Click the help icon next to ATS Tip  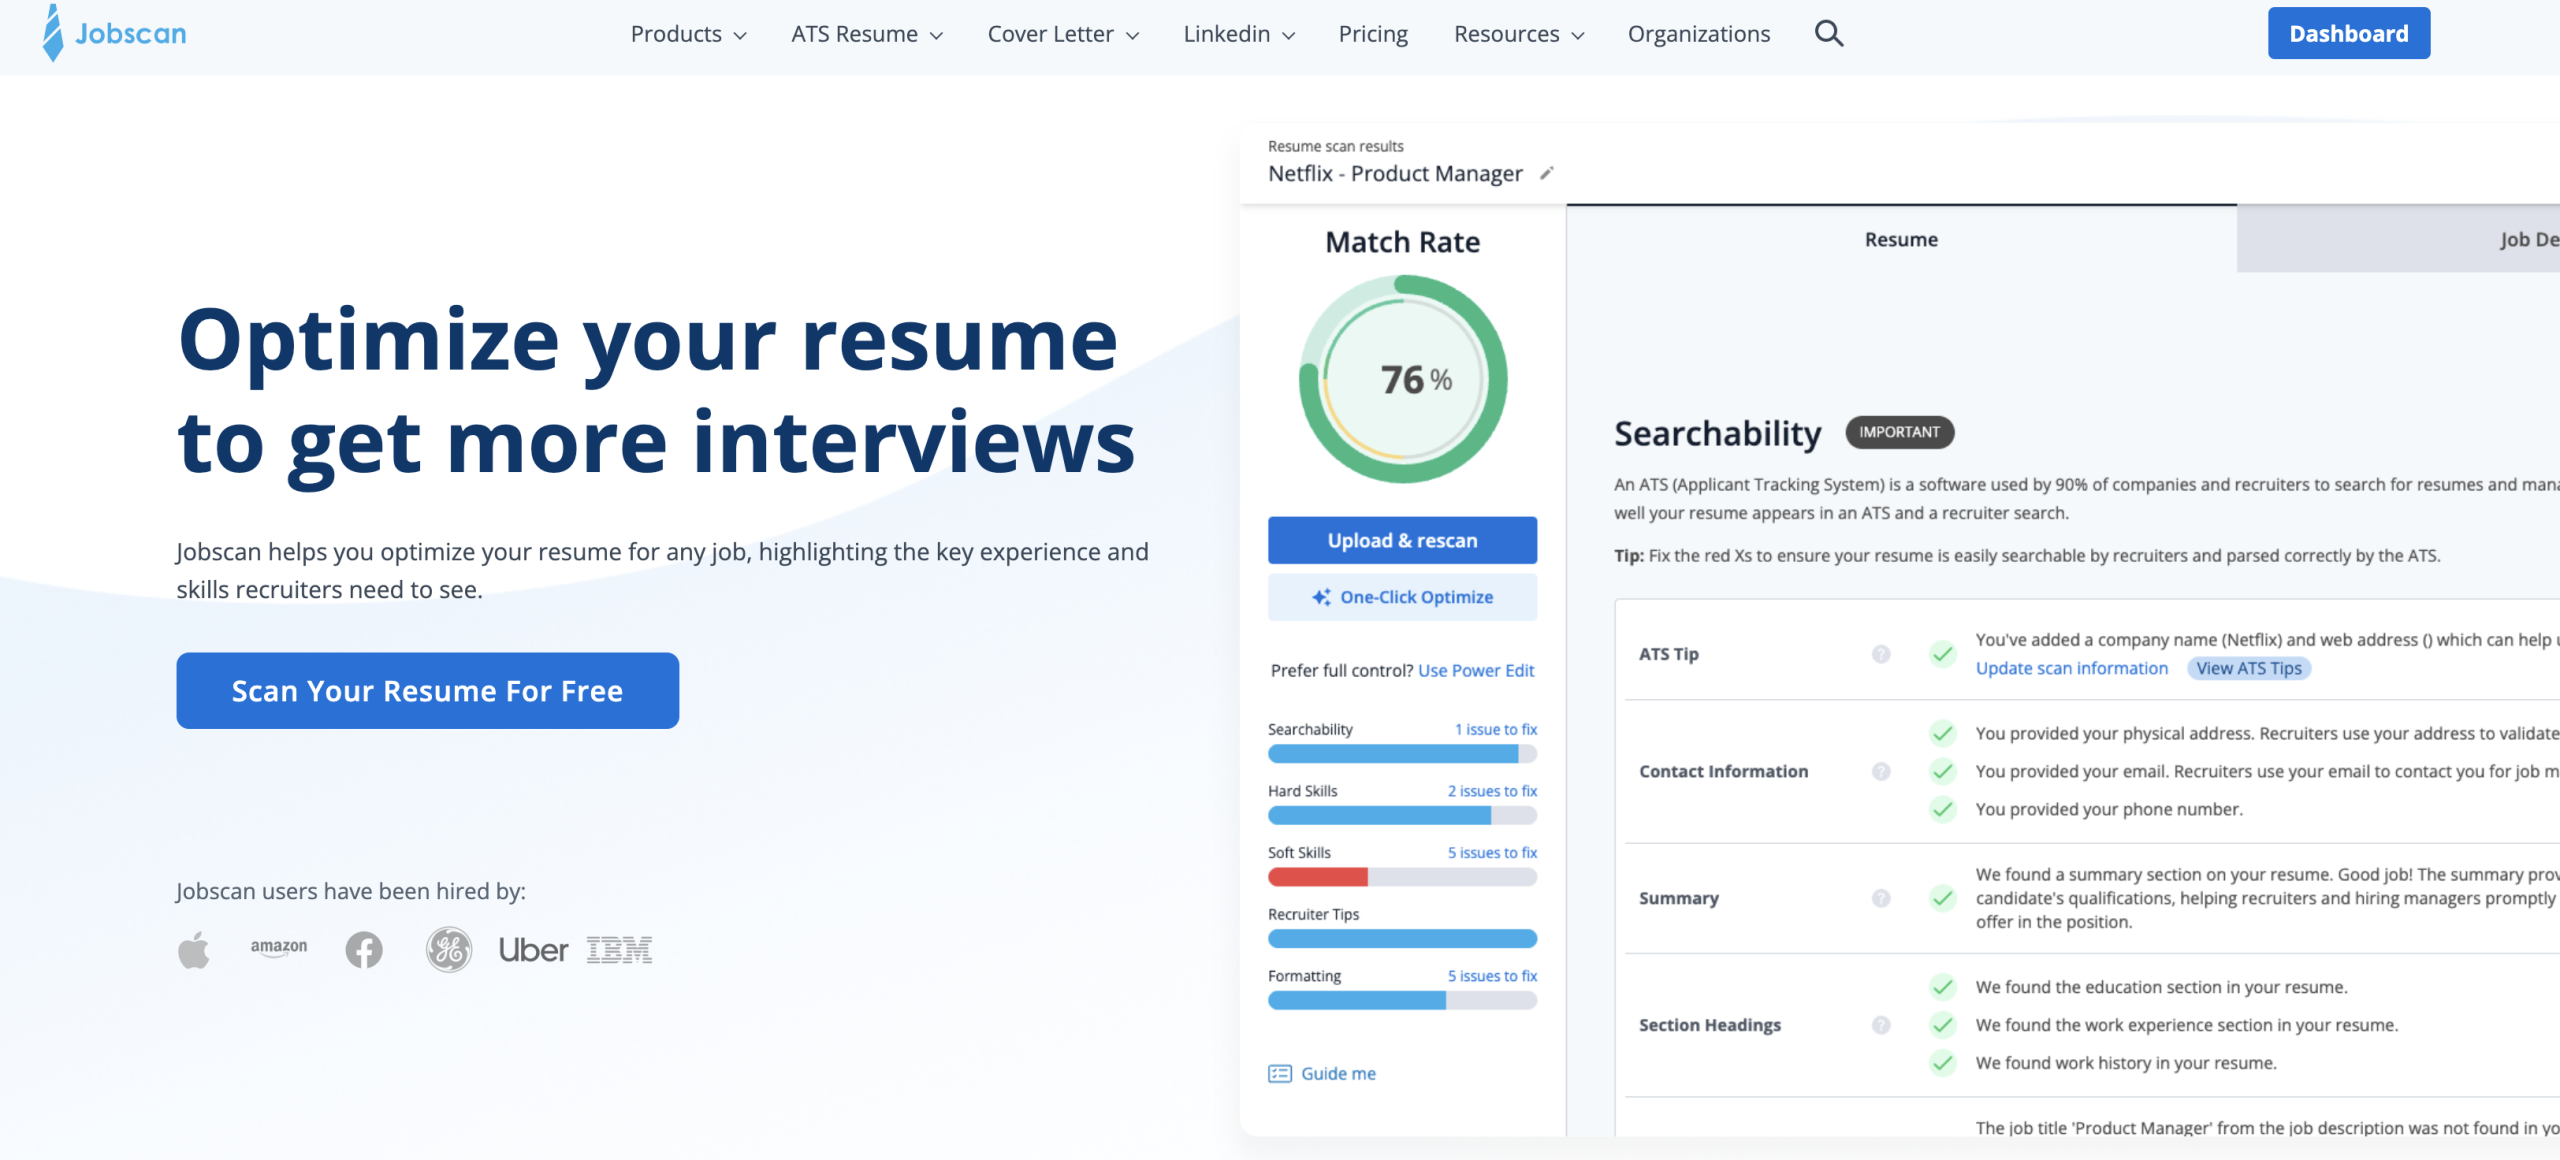click(1880, 653)
